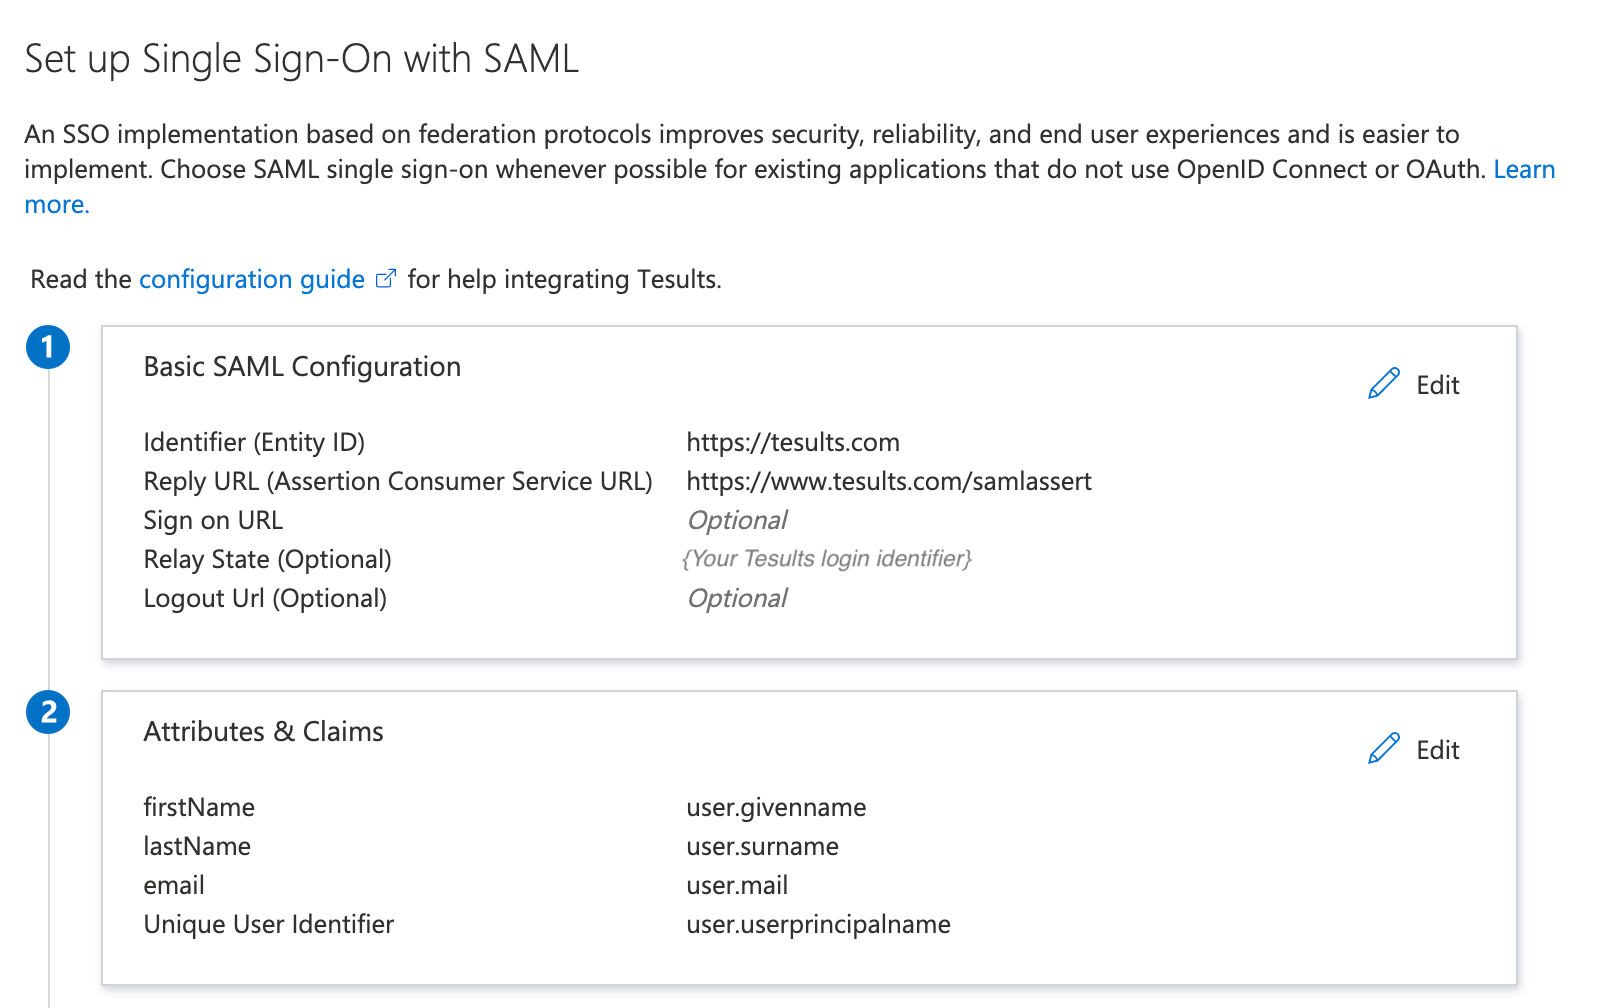Click the step 2 circle badge

(48, 713)
